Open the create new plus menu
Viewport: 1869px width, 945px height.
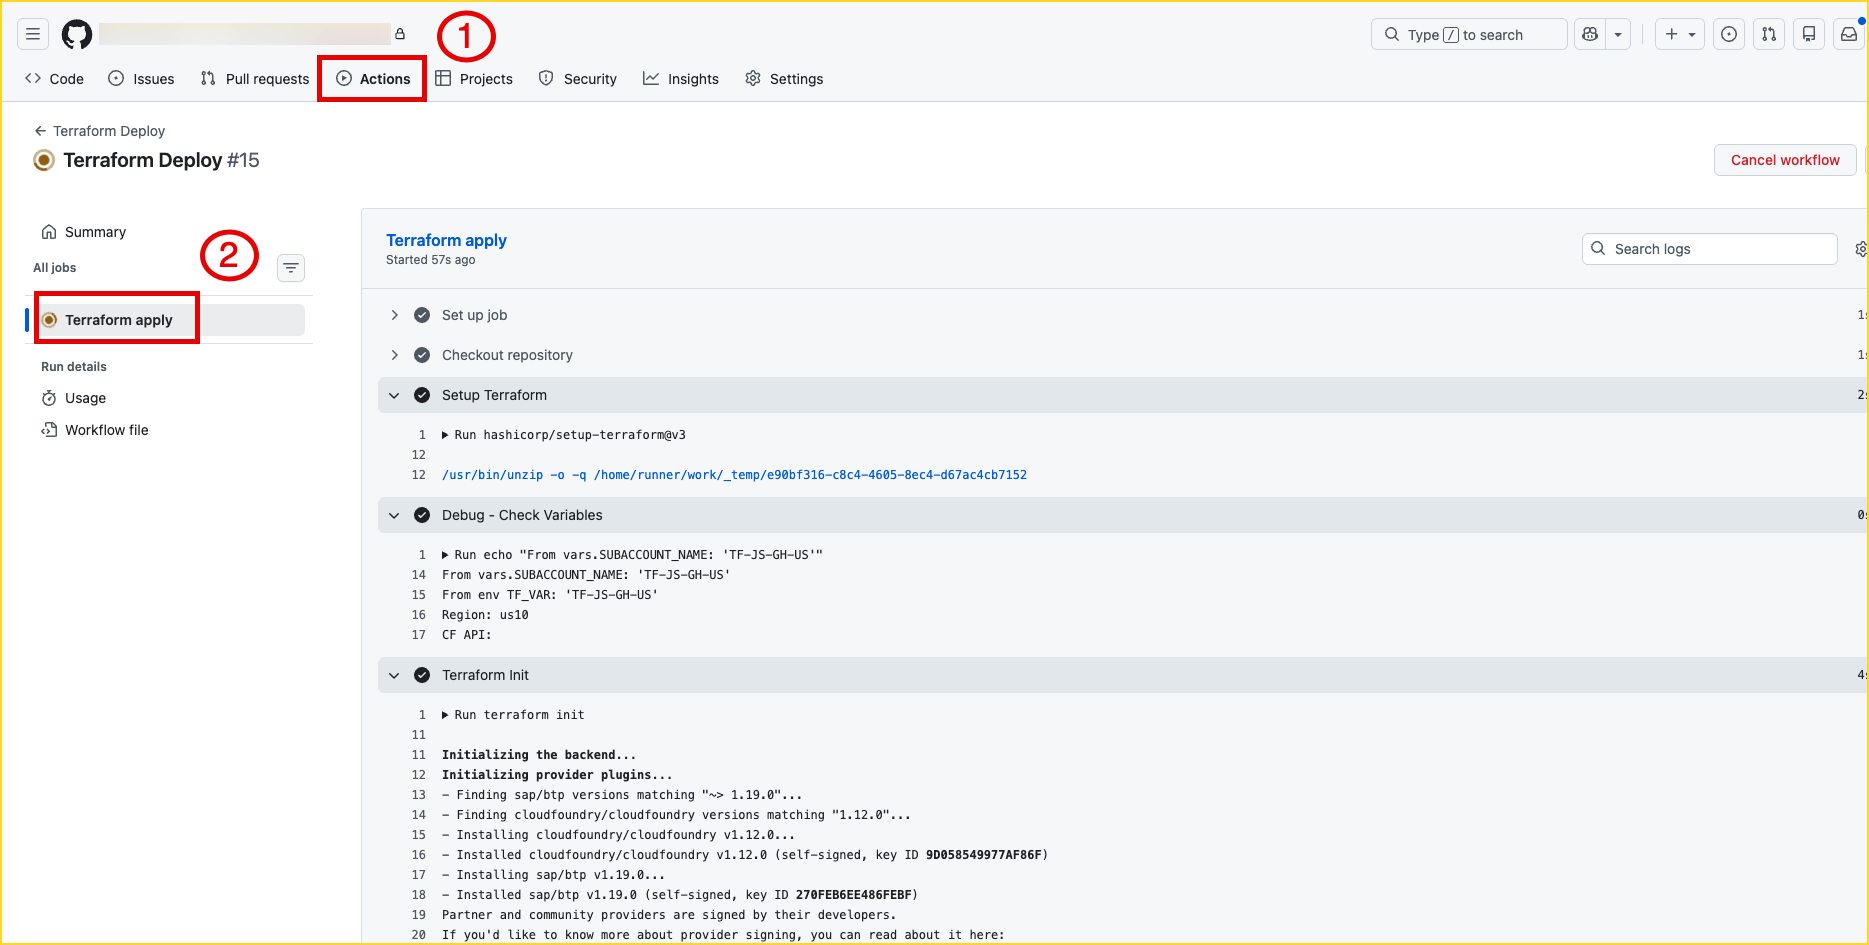(x=1680, y=34)
